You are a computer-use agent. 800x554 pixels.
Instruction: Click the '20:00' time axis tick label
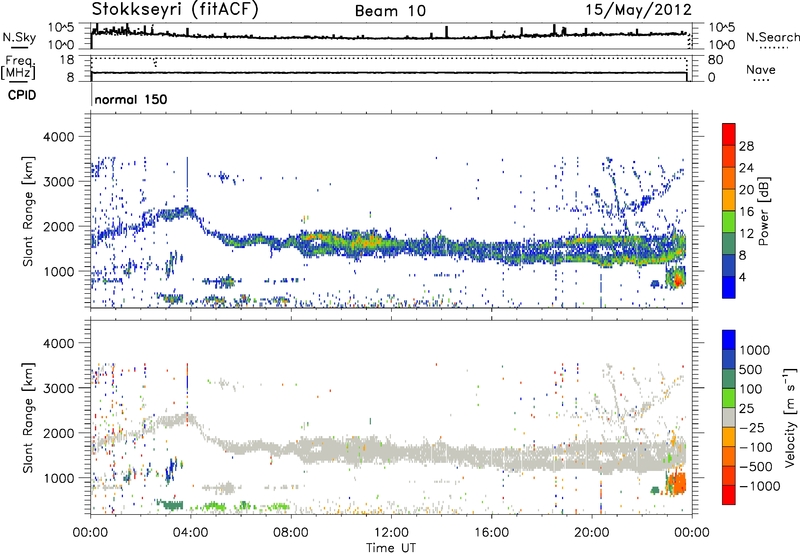point(591,533)
